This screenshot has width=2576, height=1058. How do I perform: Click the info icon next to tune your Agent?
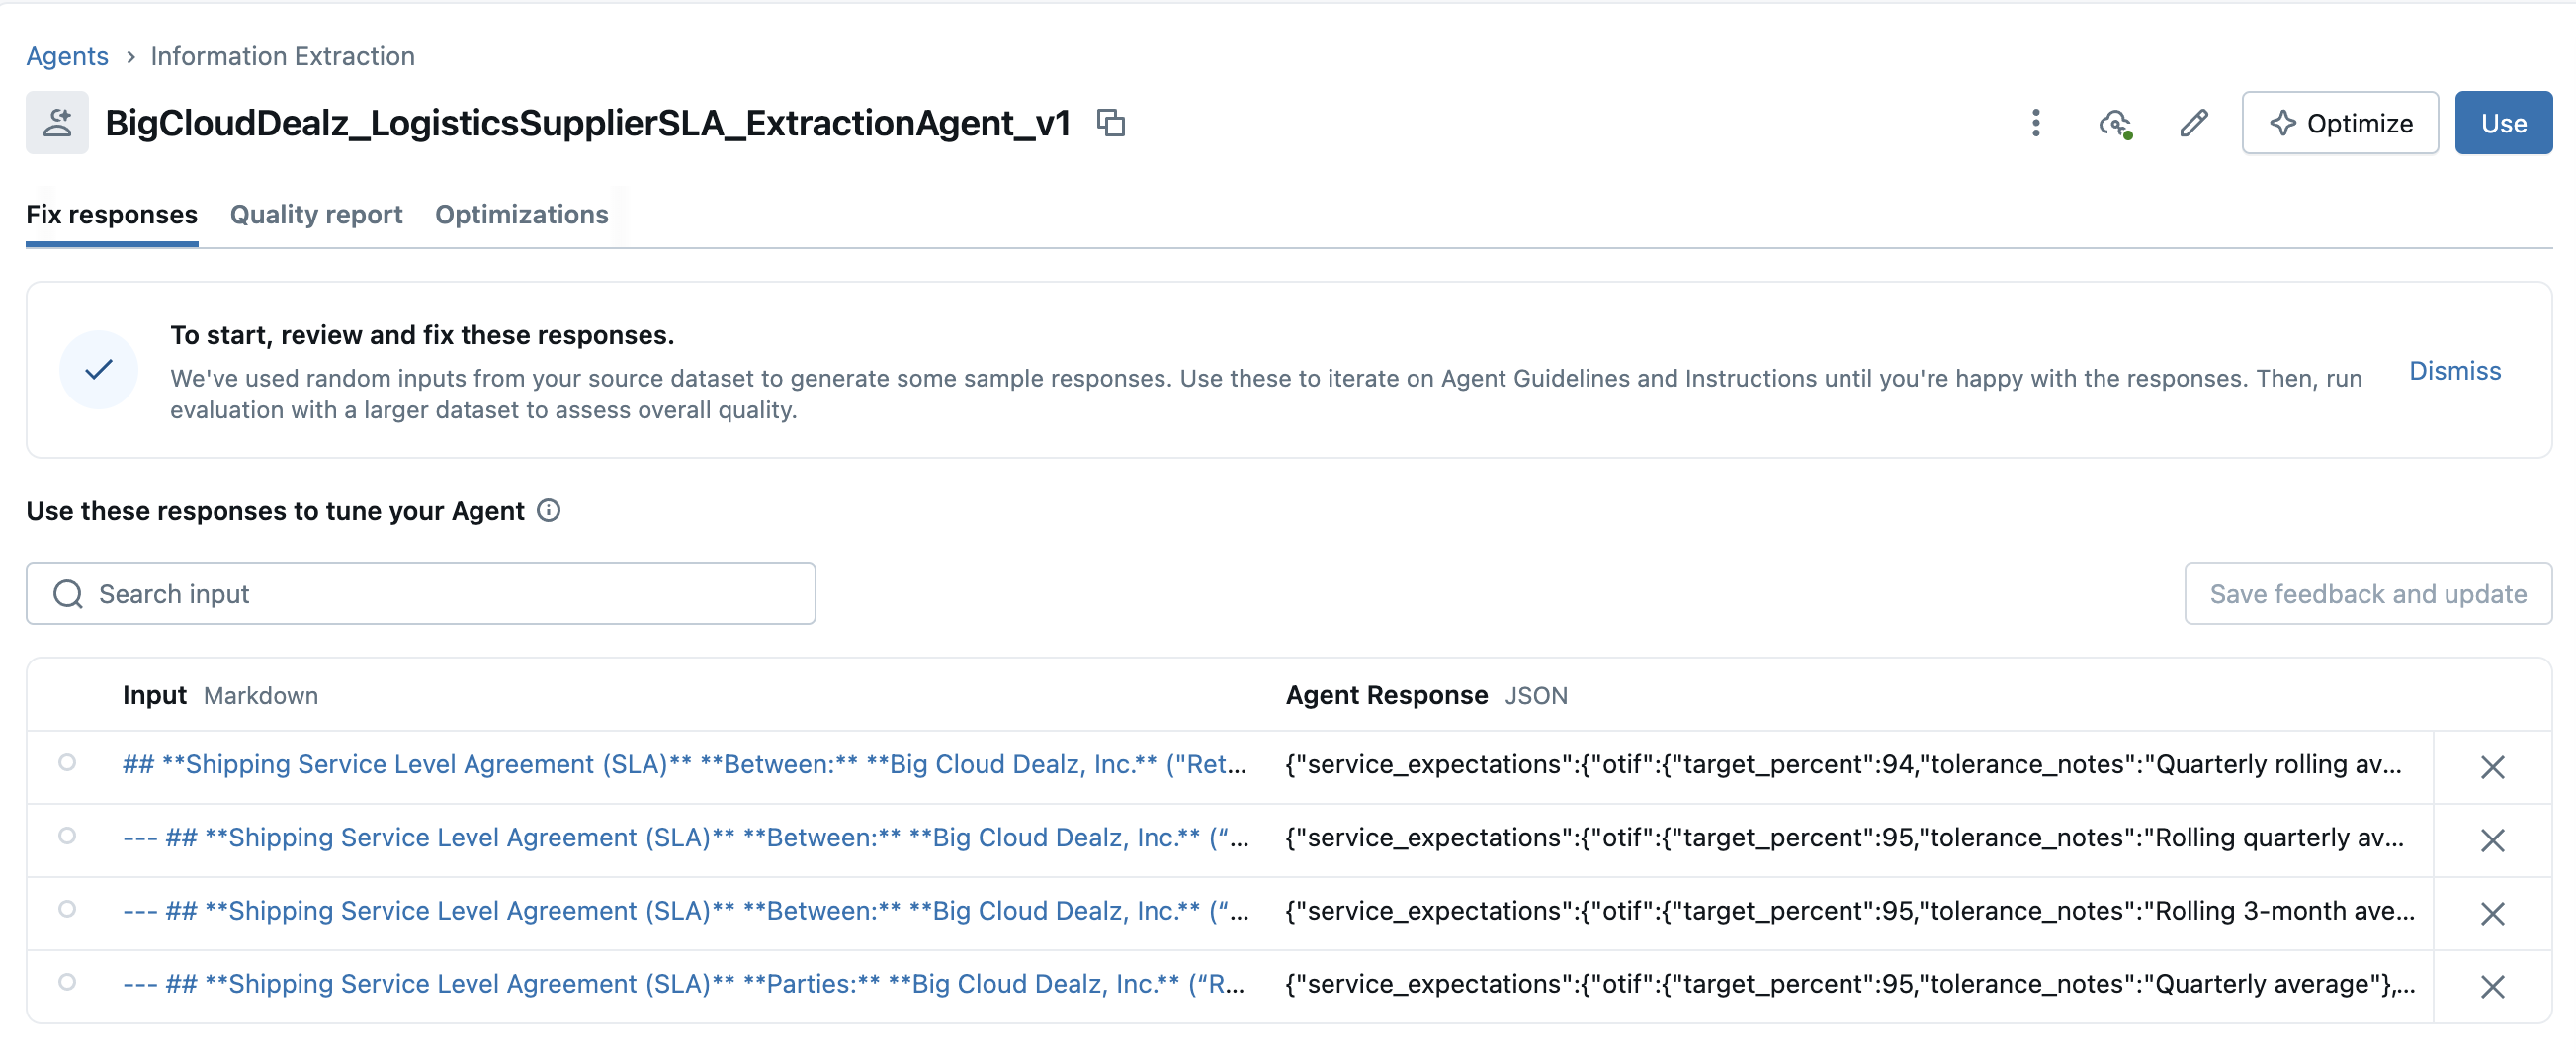548,511
